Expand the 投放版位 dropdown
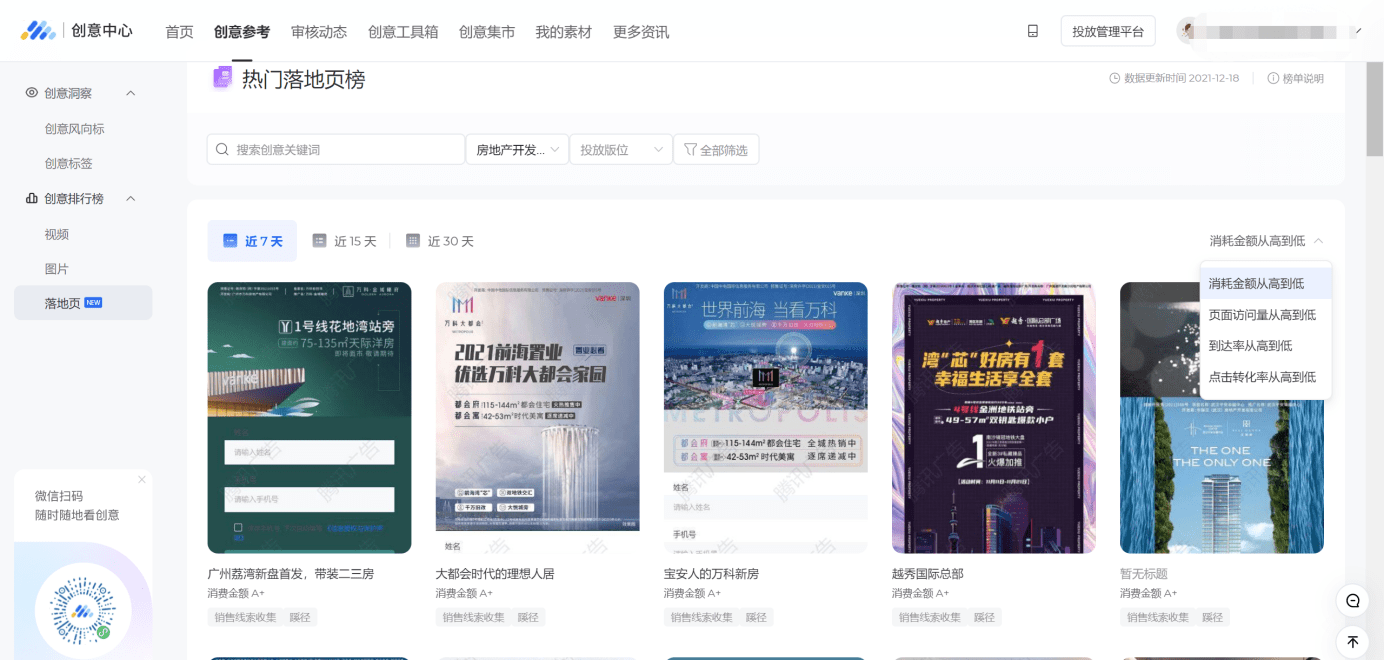The width and height of the screenshot is (1384, 660). click(x=621, y=150)
